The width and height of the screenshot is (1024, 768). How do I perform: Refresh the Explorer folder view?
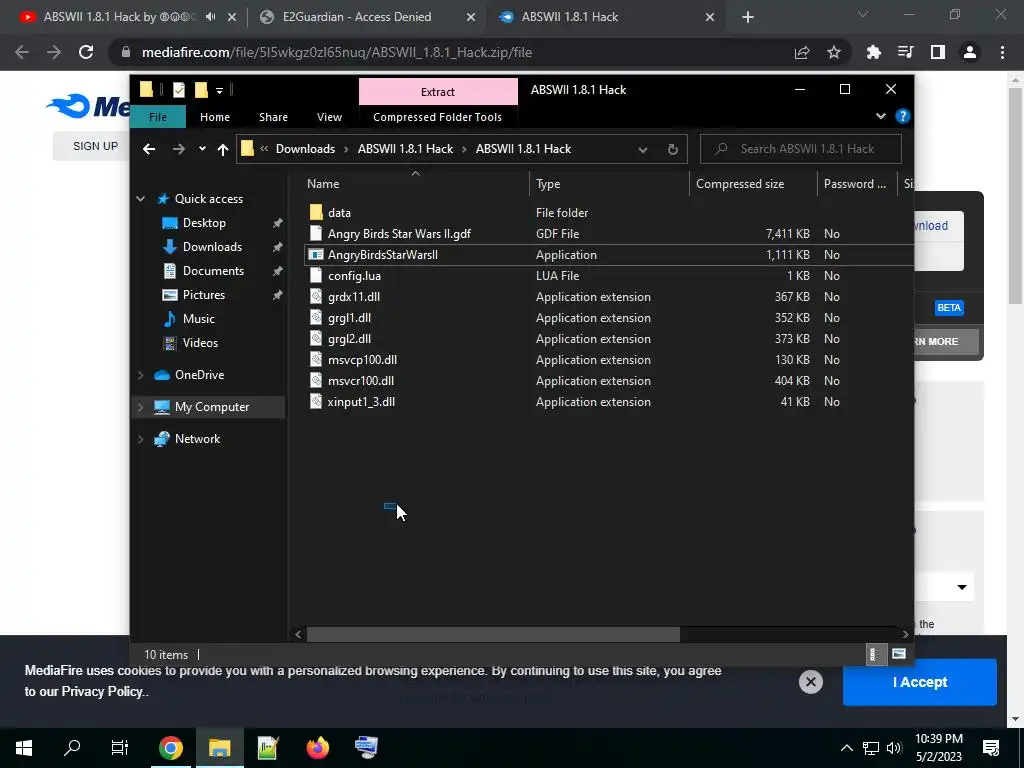click(673, 150)
